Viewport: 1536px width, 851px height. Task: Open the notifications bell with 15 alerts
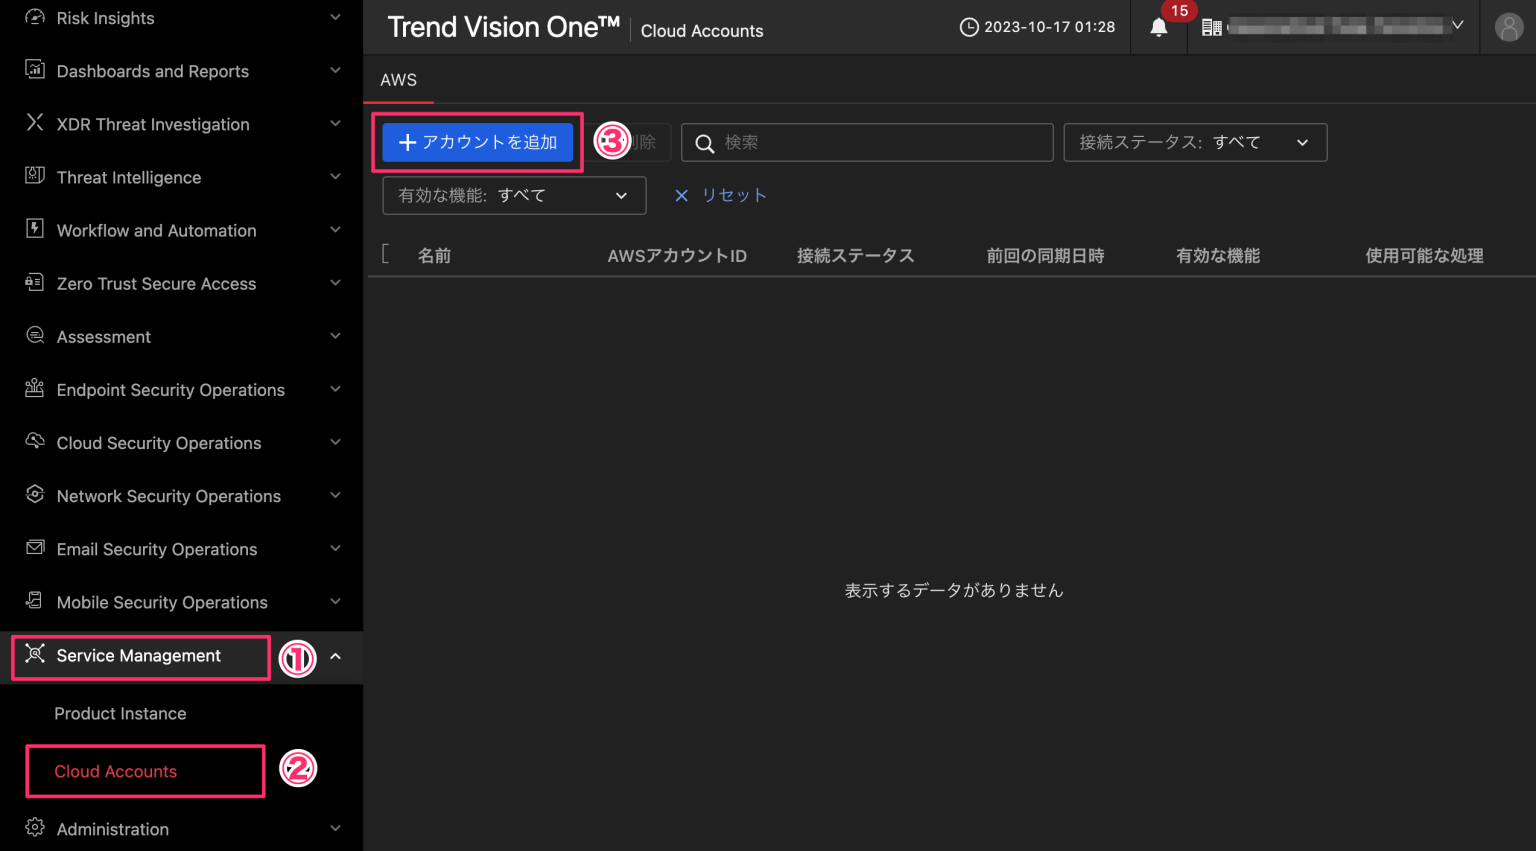pyautogui.click(x=1158, y=27)
